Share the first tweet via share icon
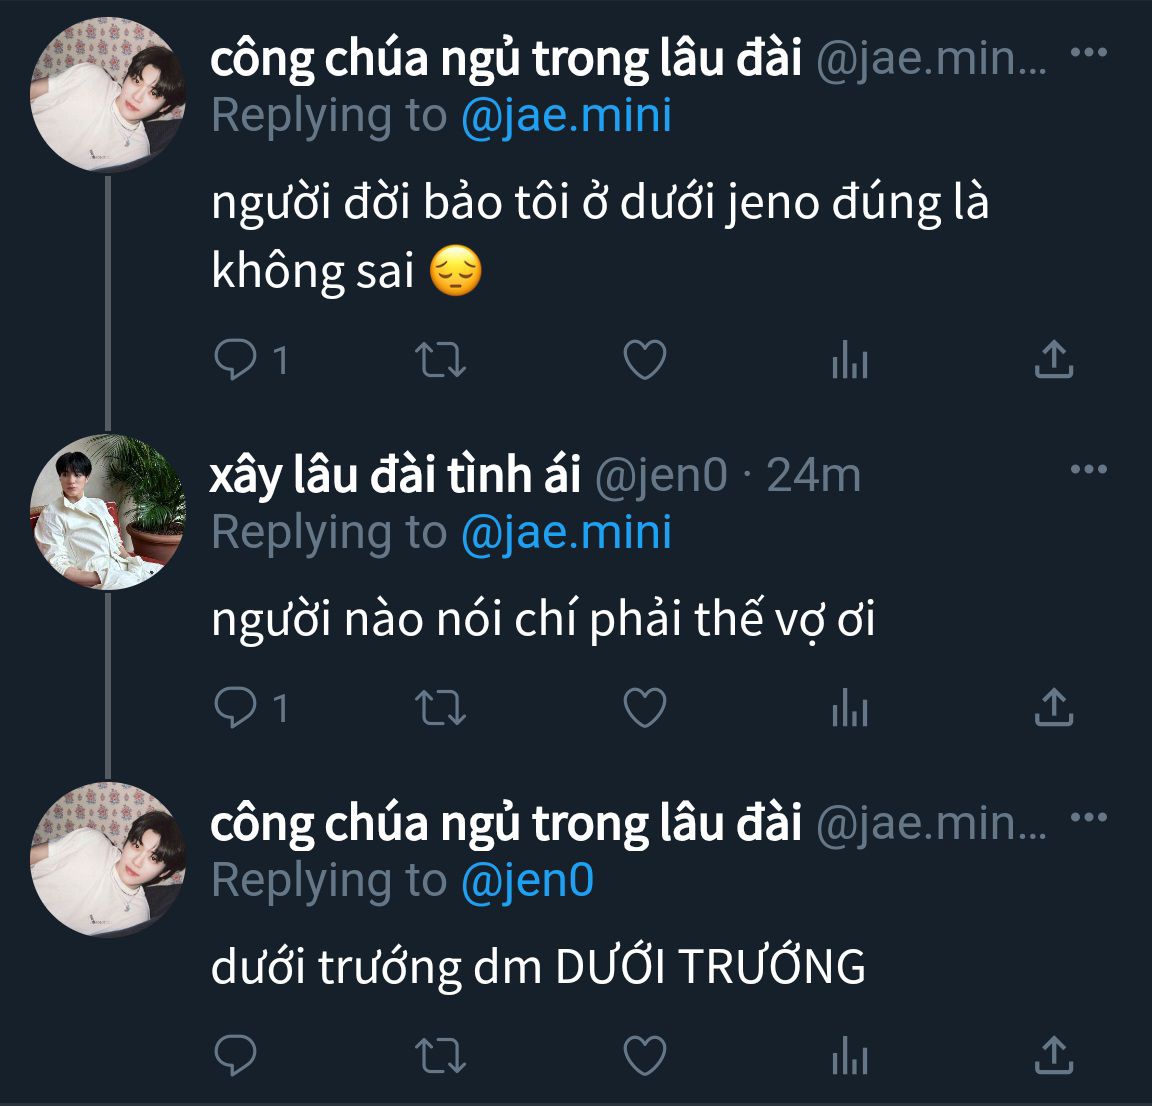 pos(1054,359)
